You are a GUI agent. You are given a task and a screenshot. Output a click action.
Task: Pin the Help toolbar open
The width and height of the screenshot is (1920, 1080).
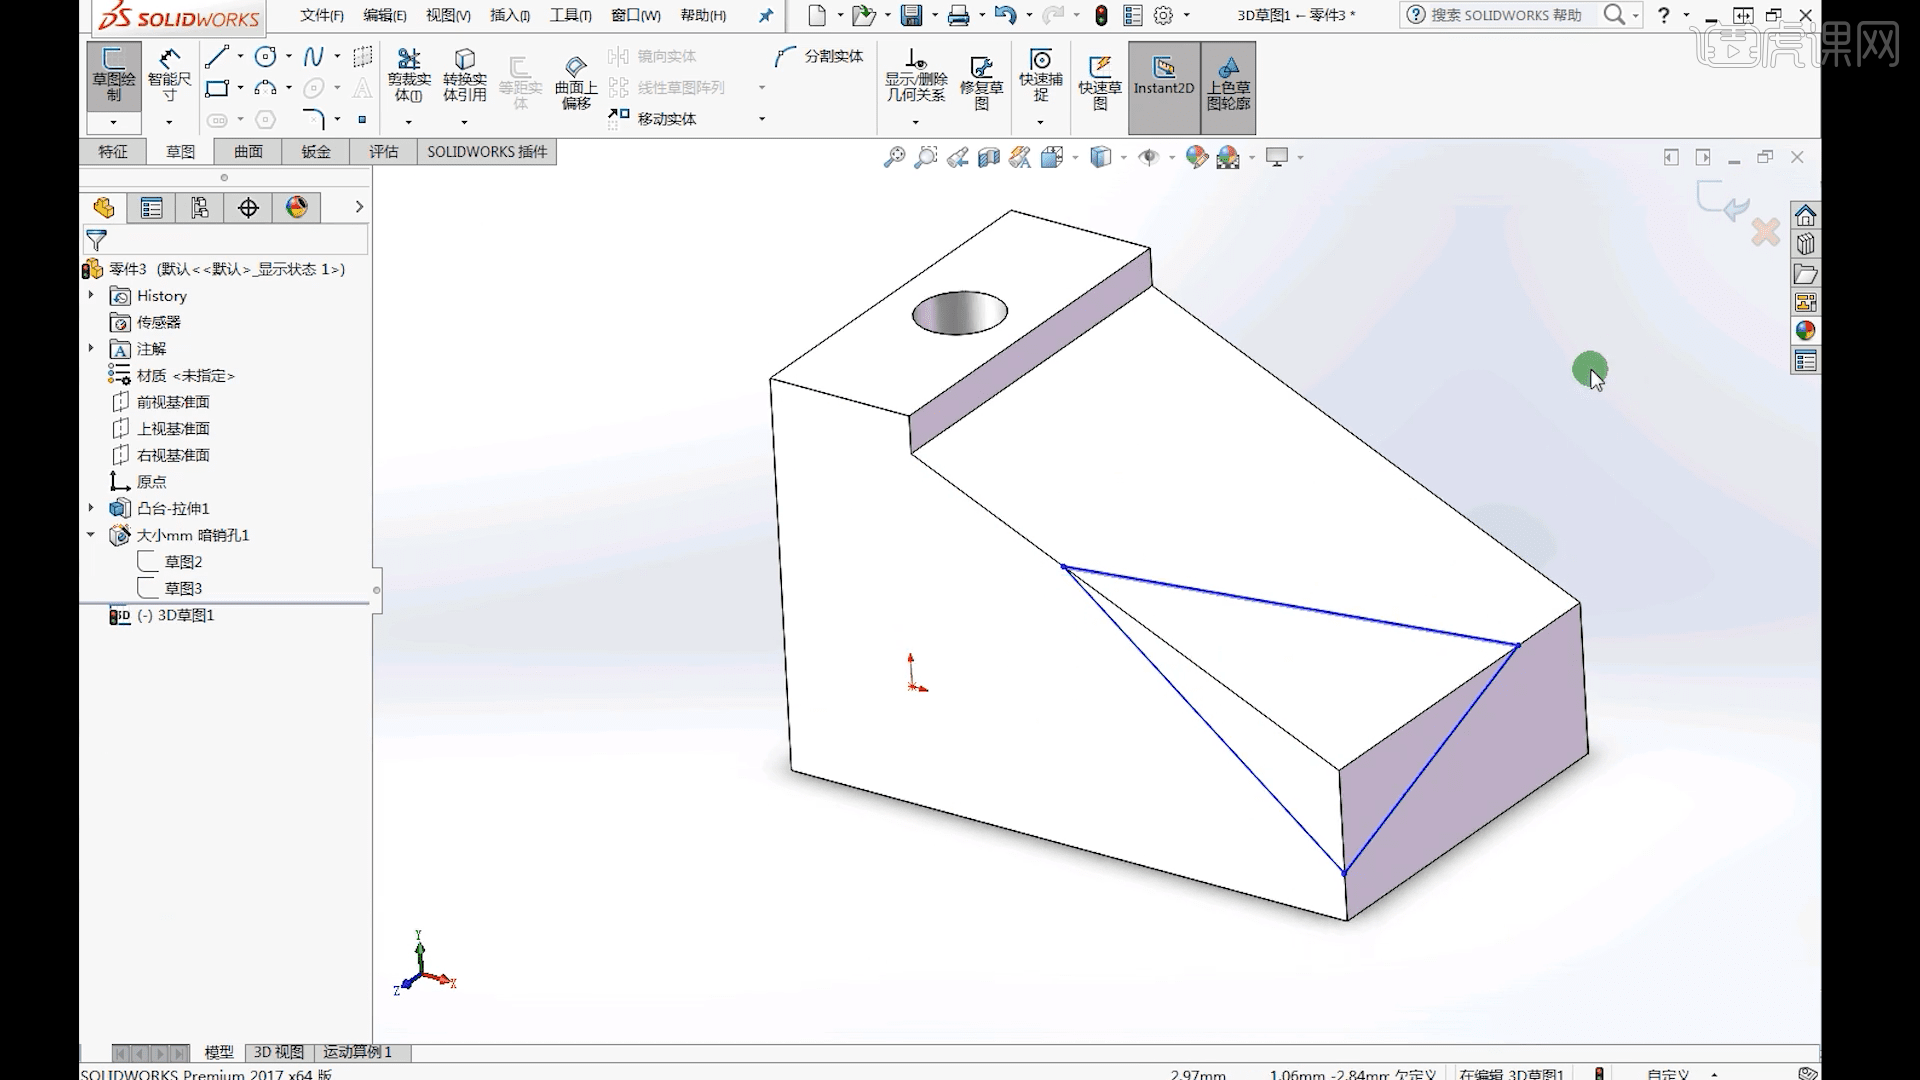pos(765,16)
